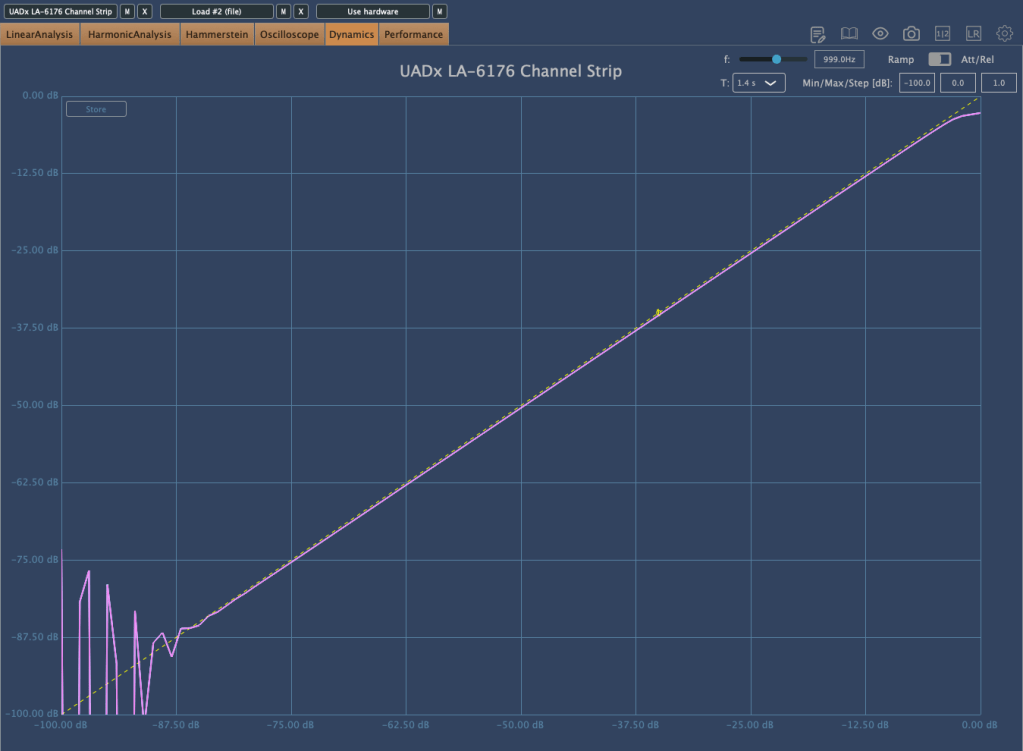Open the UADx LA-6176 Channel Strip selector
Screen dimensions: 1023x751
[60, 11]
